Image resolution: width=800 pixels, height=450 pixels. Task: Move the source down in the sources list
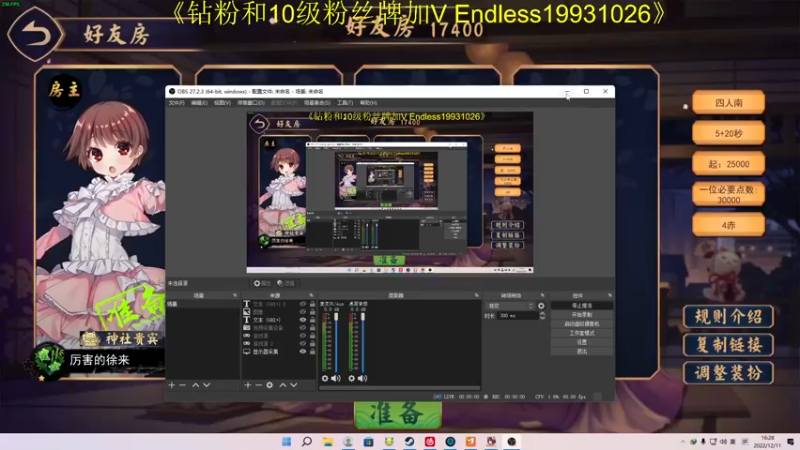tap(293, 385)
